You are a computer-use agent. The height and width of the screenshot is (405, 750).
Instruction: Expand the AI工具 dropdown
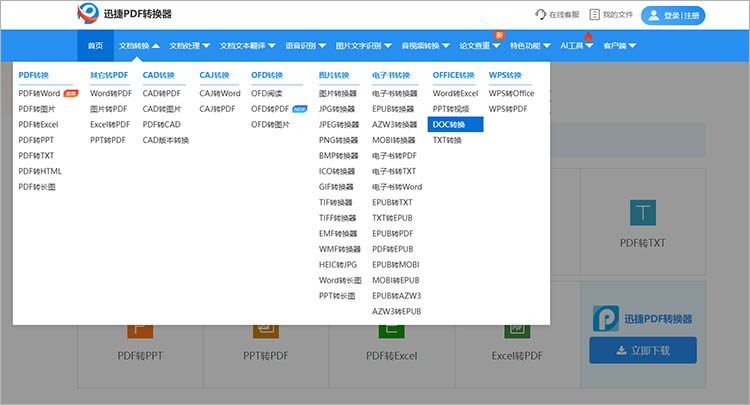[577, 45]
